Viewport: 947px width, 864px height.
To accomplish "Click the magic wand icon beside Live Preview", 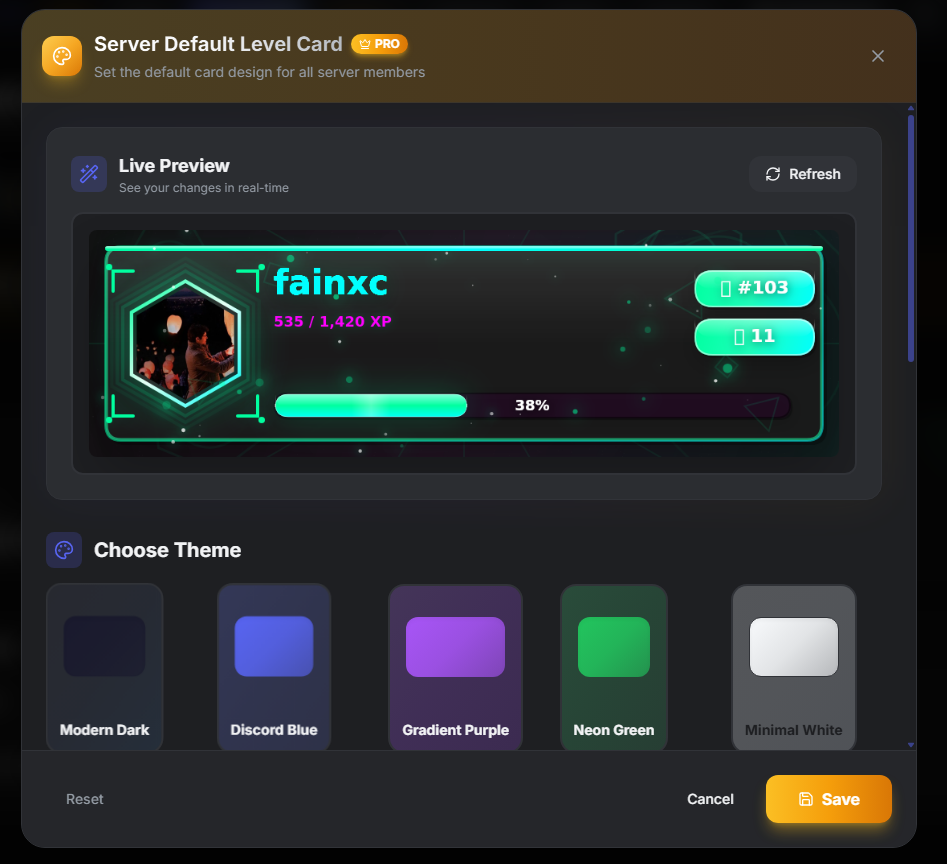I will (88, 173).
